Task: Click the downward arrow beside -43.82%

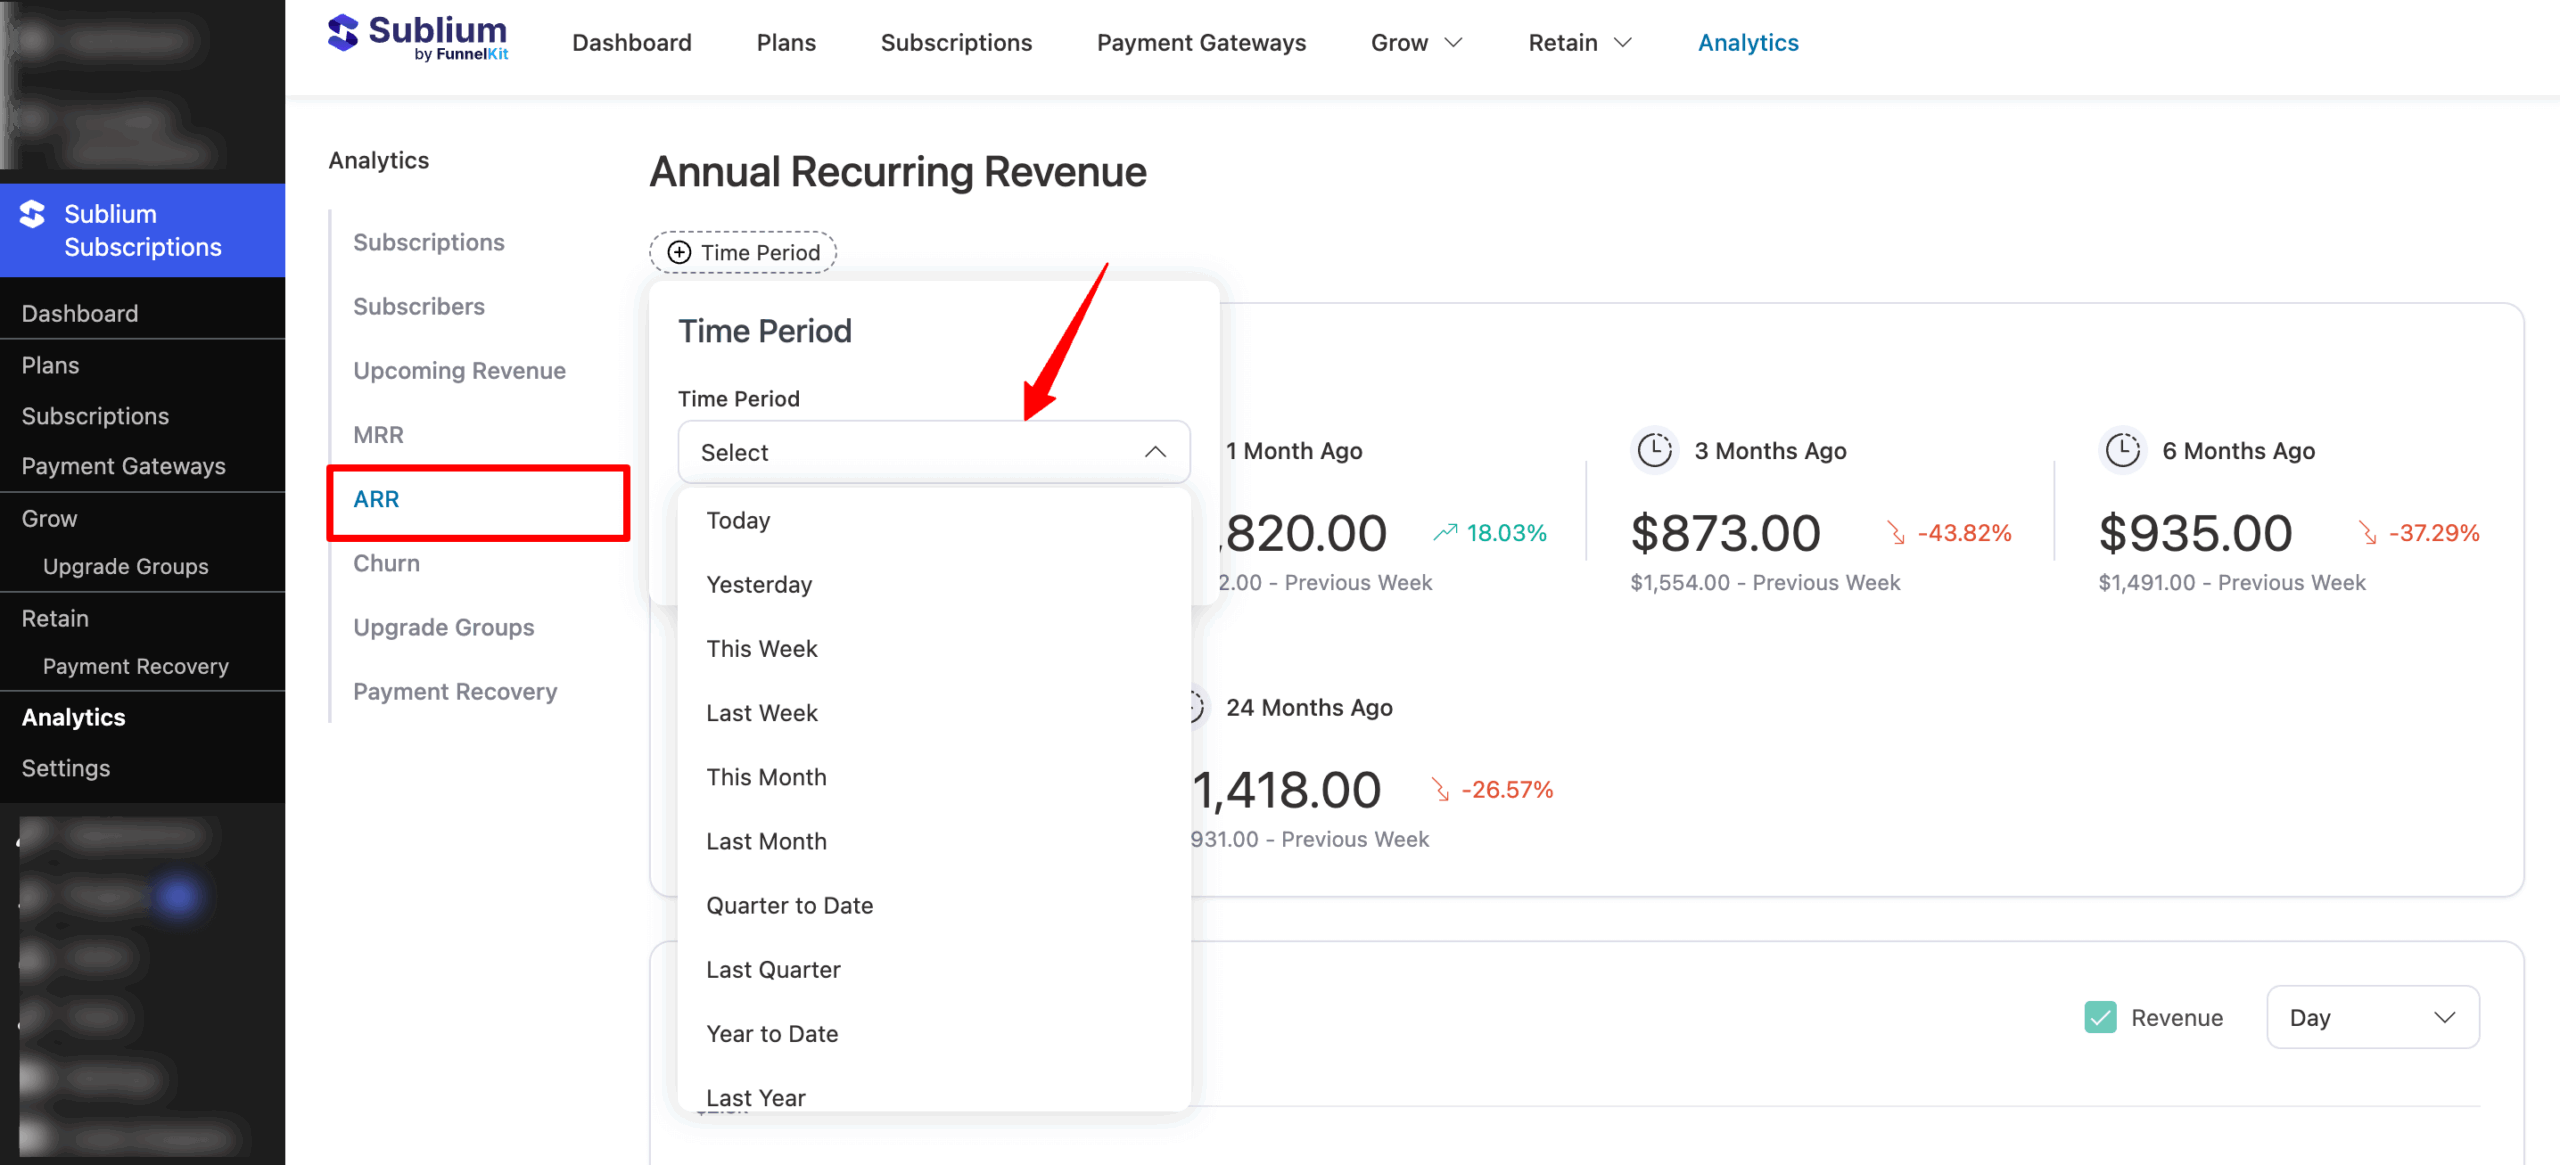Action: (x=1898, y=534)
